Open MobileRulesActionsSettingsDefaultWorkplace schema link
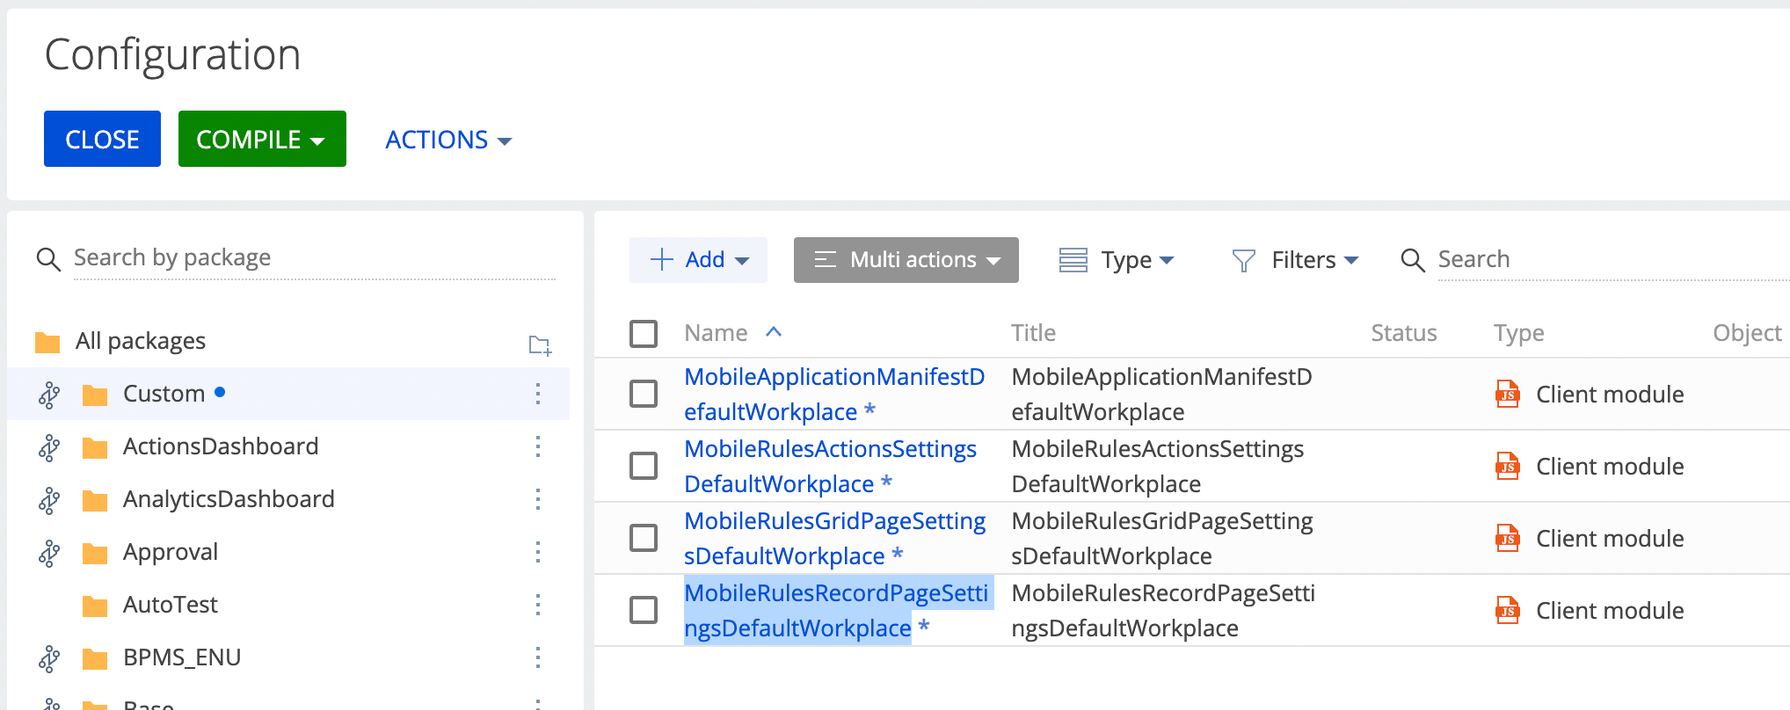This screenshot has width=1790, height=710. pyautogui.click(x=830, y=466)
